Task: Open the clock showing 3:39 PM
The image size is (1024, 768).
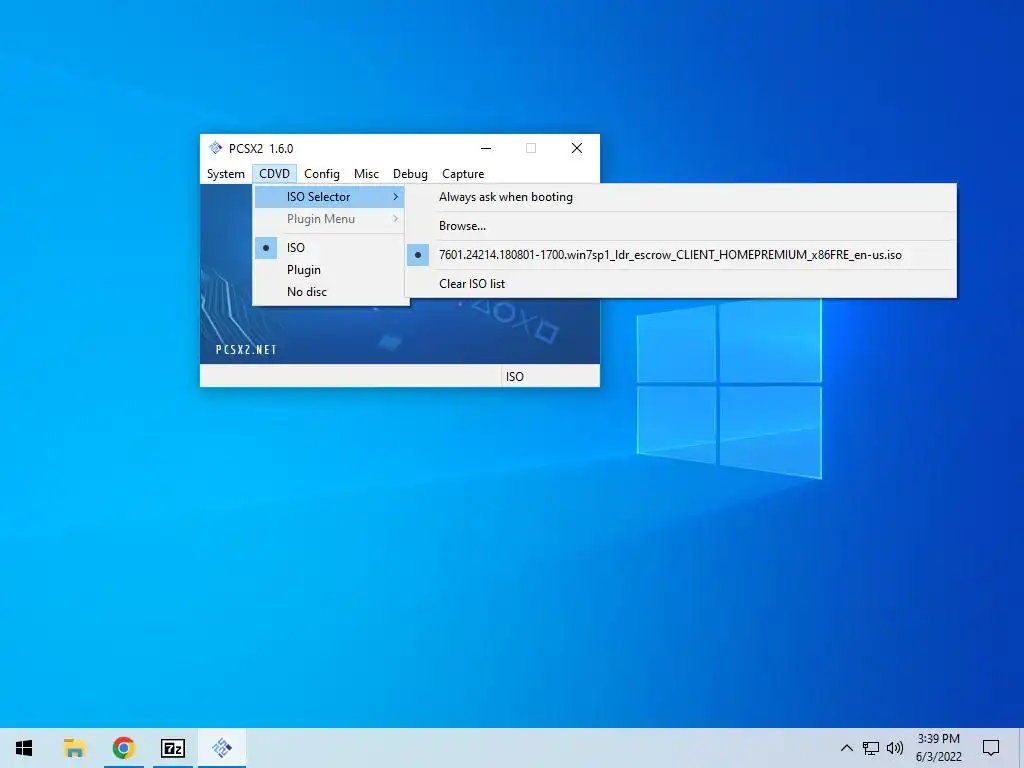Action: click(938, 748)
